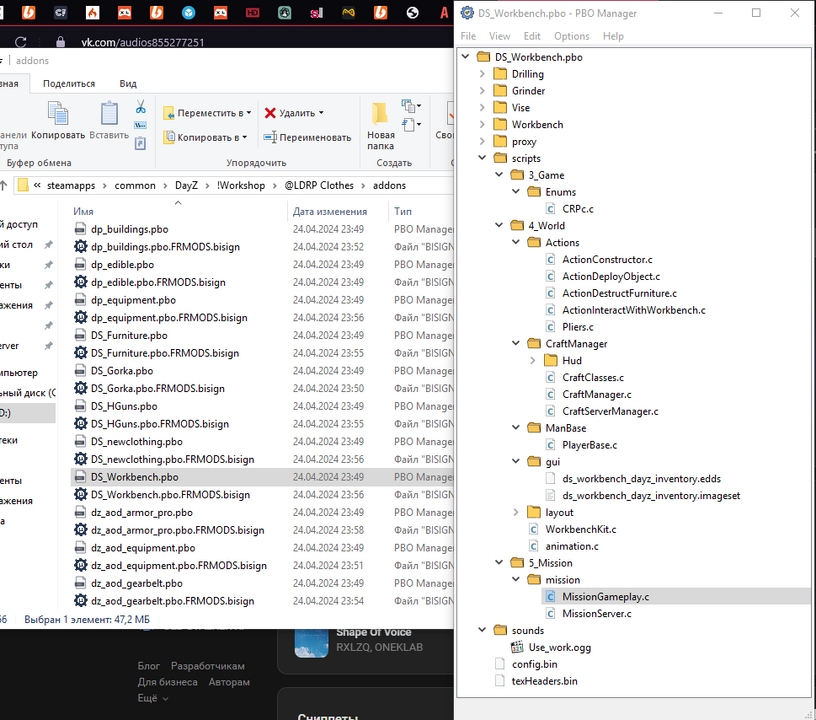
Task: Click the Вставить (Paste) clipboard icon
Action: coord(109,113)
